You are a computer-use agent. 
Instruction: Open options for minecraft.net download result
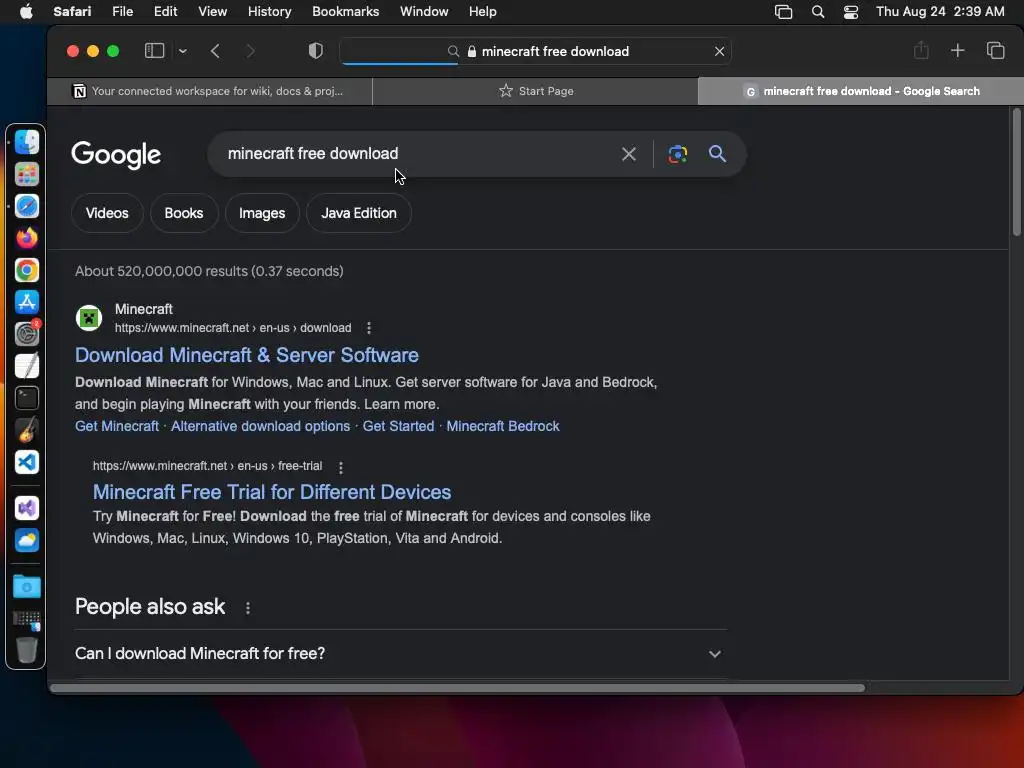click(369, 328)
